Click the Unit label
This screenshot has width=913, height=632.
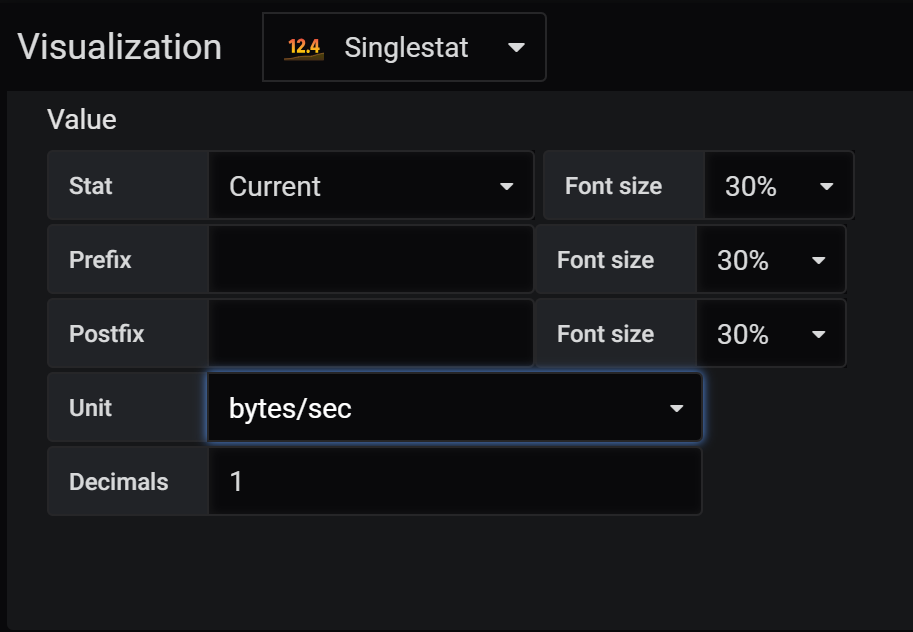tap(91, 407)
